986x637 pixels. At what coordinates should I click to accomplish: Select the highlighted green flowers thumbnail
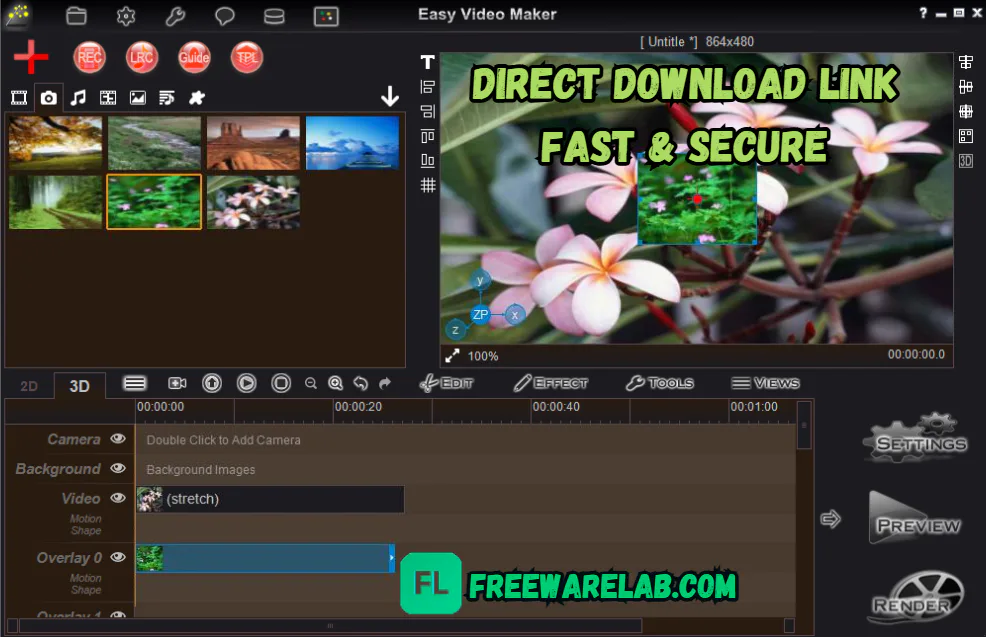pyautogui.click(x=154, y=202)
